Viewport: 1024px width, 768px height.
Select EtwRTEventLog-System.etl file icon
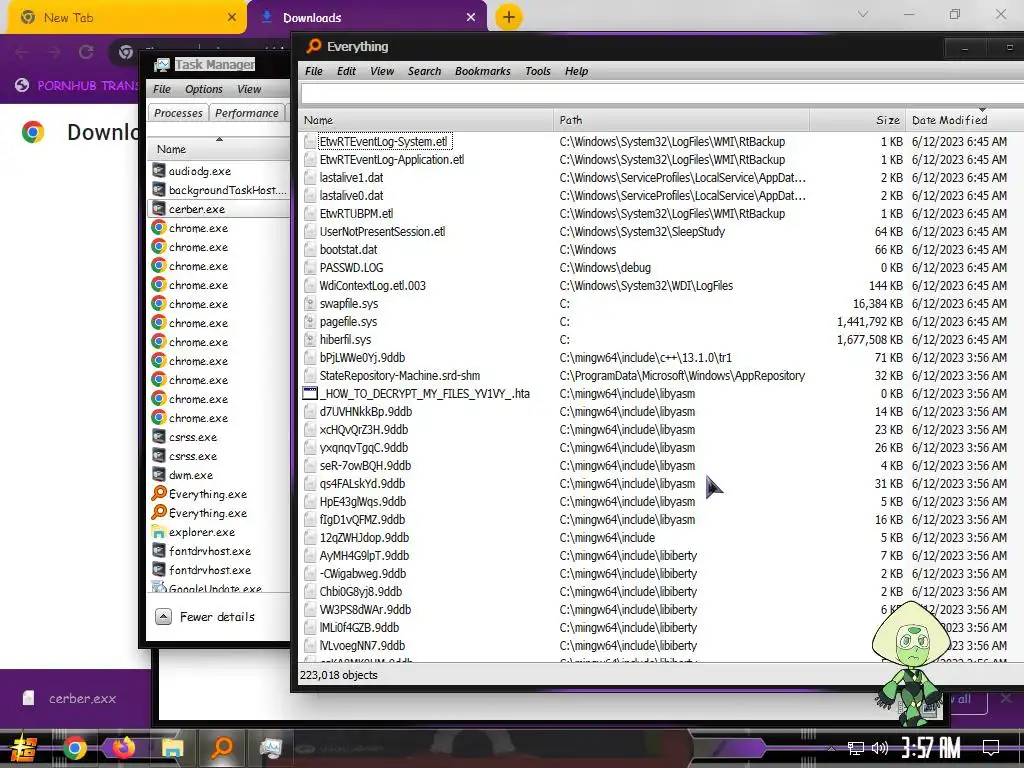click(310, 142)
